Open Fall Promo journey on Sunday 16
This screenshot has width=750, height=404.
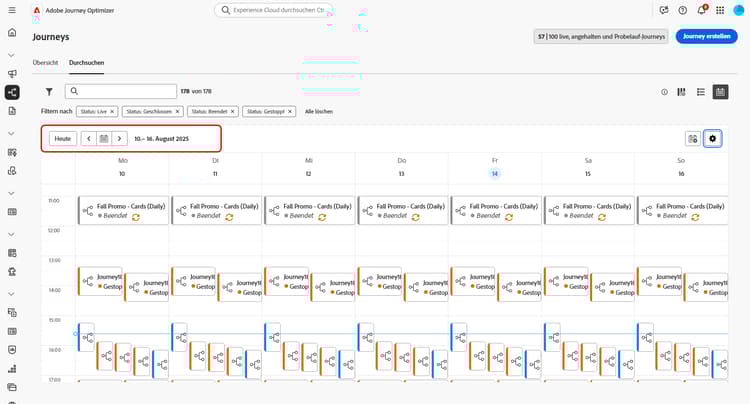(x=683, y=210)
